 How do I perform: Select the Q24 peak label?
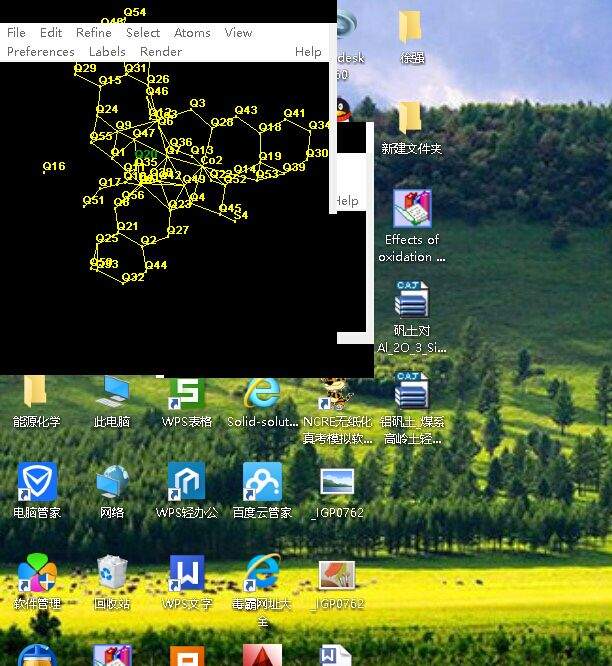point(107,109)
